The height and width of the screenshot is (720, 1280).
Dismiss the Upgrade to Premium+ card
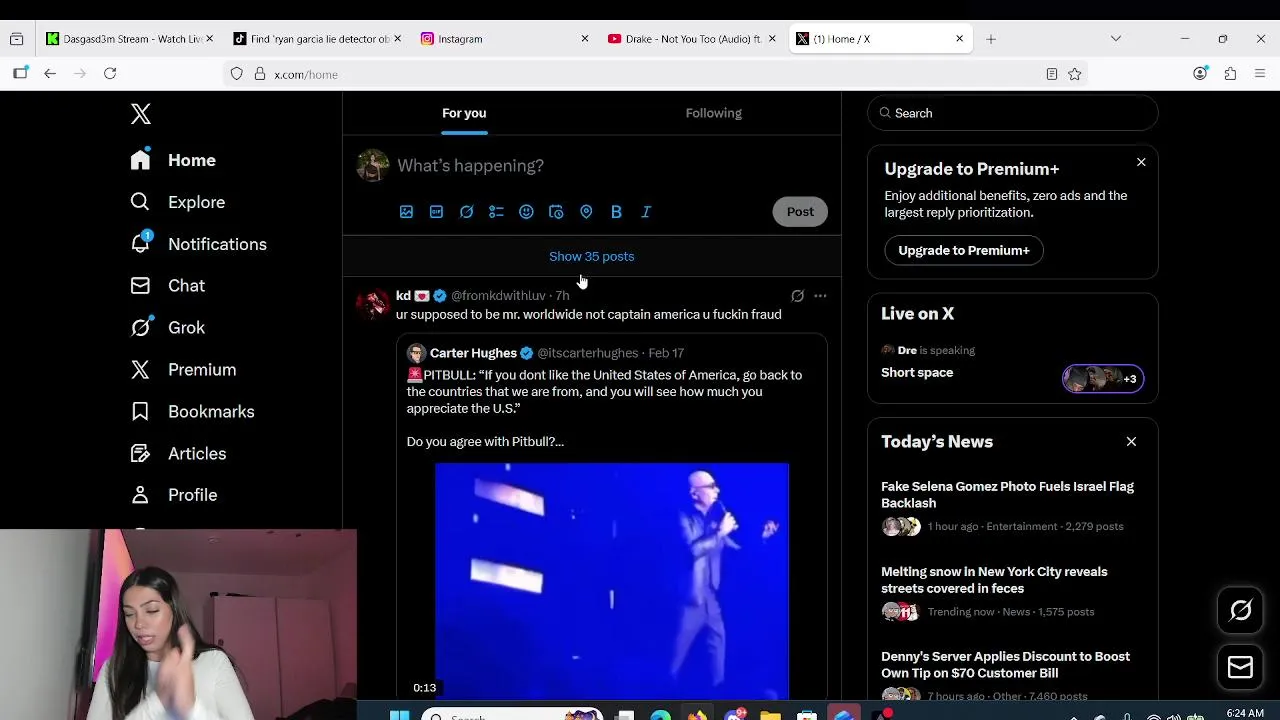pyautogui.click(x=1141, y=162)
